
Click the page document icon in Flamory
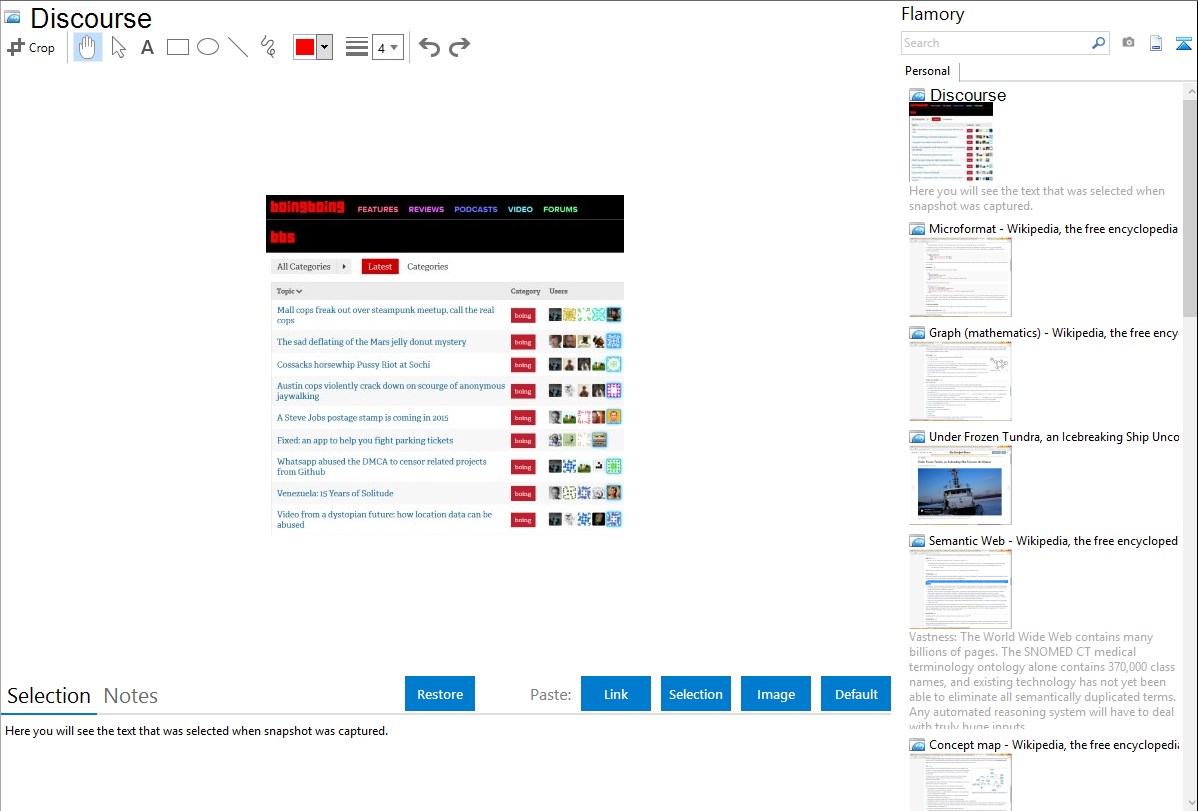(1156, 44)
